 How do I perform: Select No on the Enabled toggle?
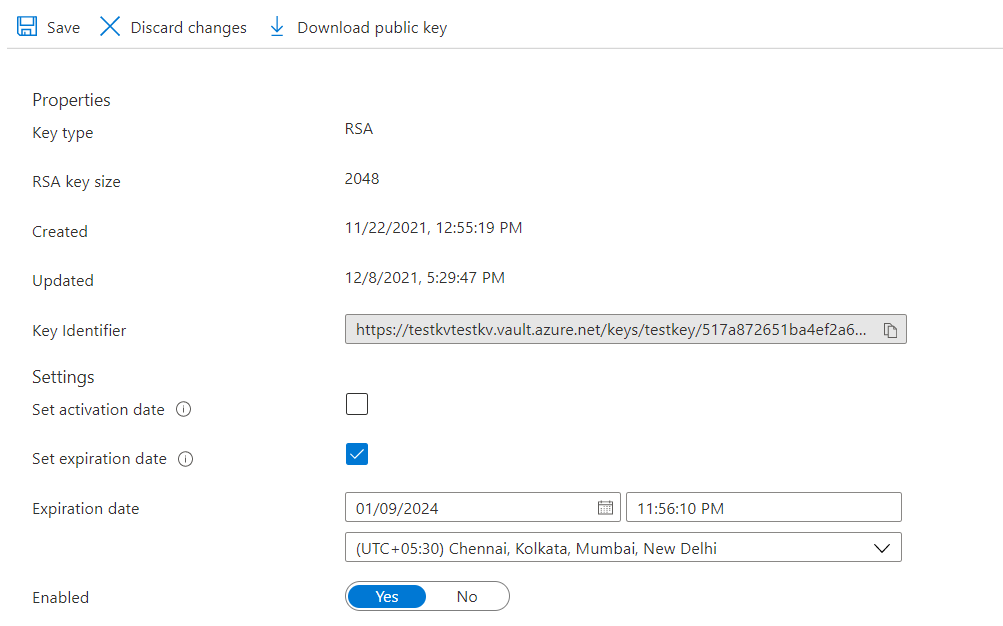467,597
